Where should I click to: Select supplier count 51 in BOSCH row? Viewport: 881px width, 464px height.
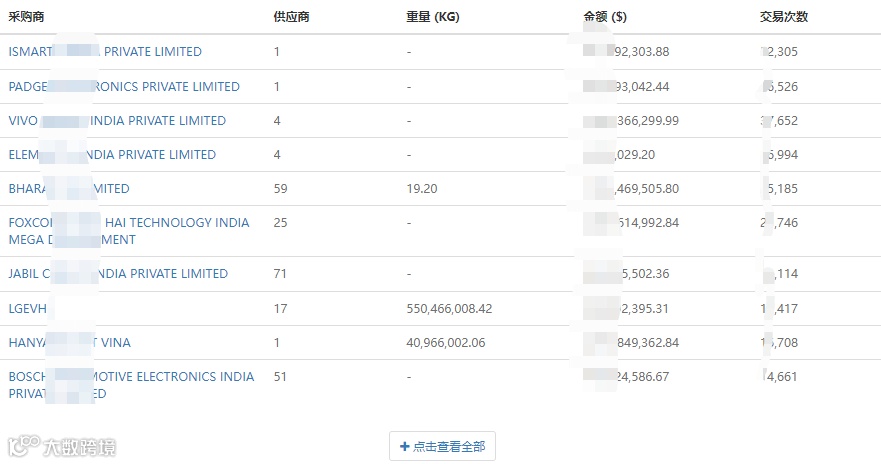(280, 376)
